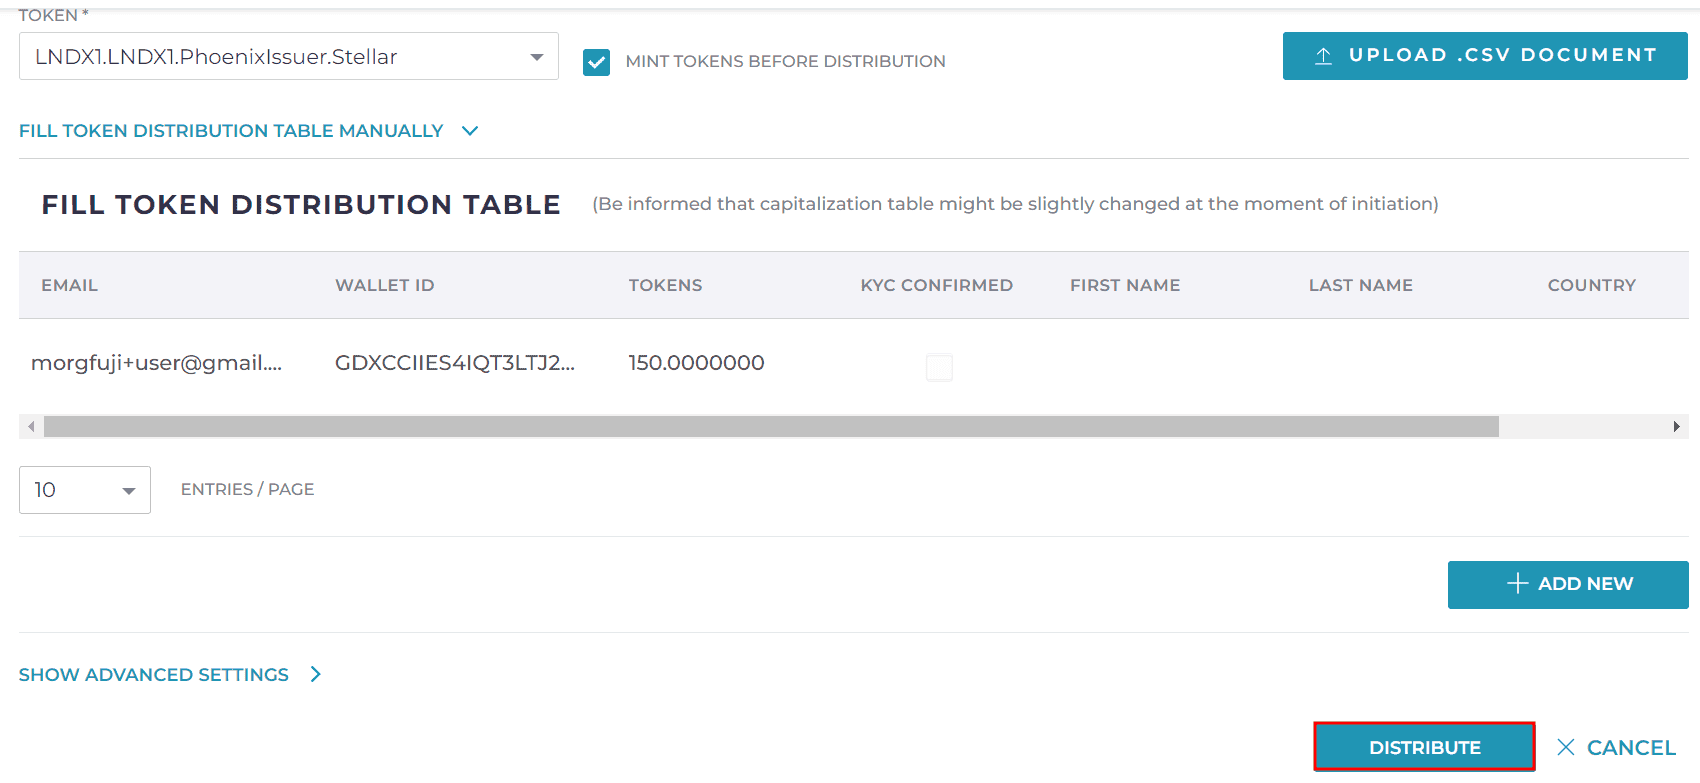
Task: Click the chevron next to Fill Token Distribution Table Manually
Action: (x=470, y=131)
